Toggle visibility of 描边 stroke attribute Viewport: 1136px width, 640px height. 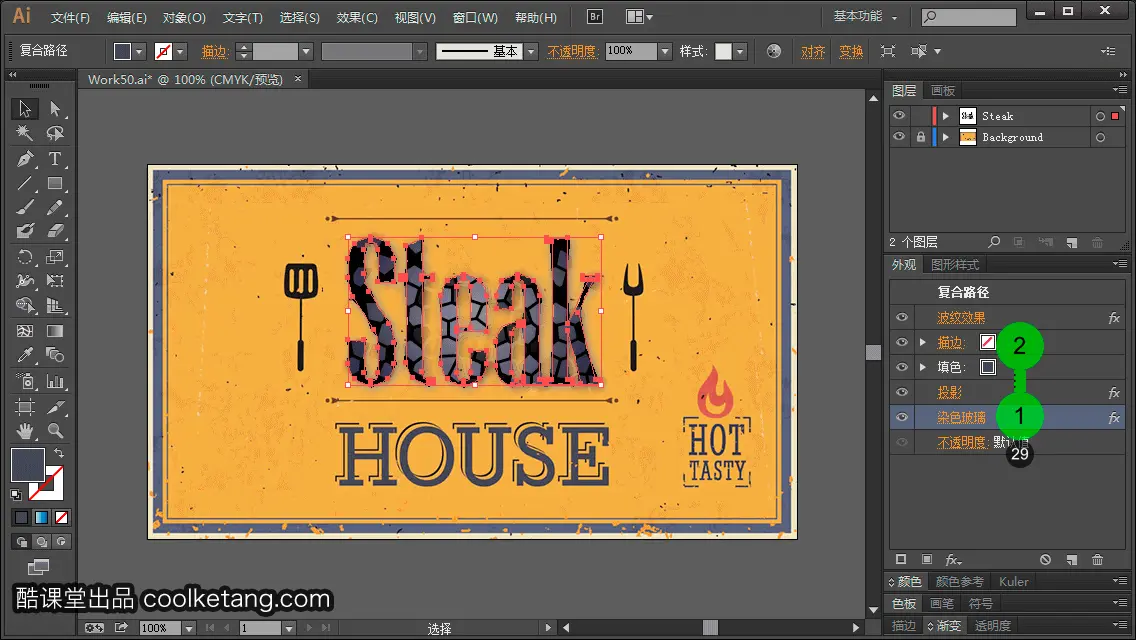click(x=902, y=342)
